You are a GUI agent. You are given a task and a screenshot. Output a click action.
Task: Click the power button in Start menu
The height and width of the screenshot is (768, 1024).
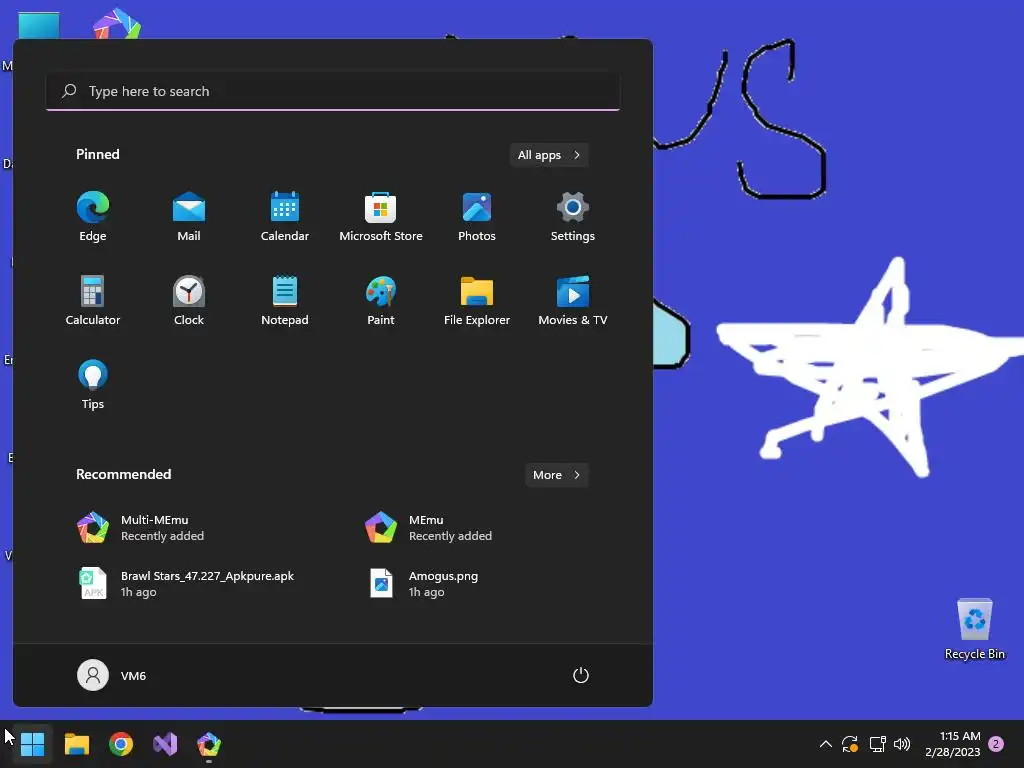tap(581, 675)
